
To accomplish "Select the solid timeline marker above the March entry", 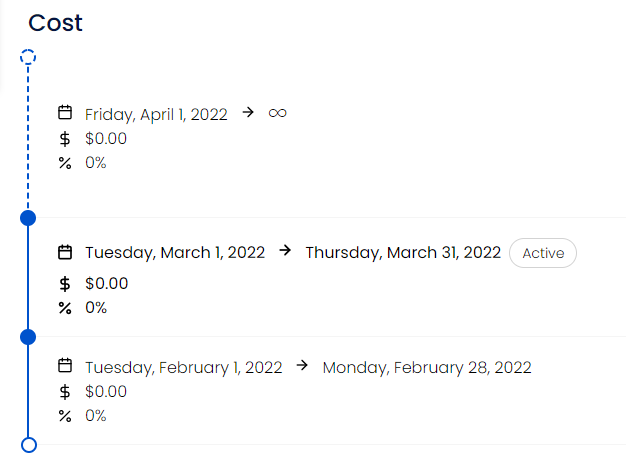I will 28,218.
